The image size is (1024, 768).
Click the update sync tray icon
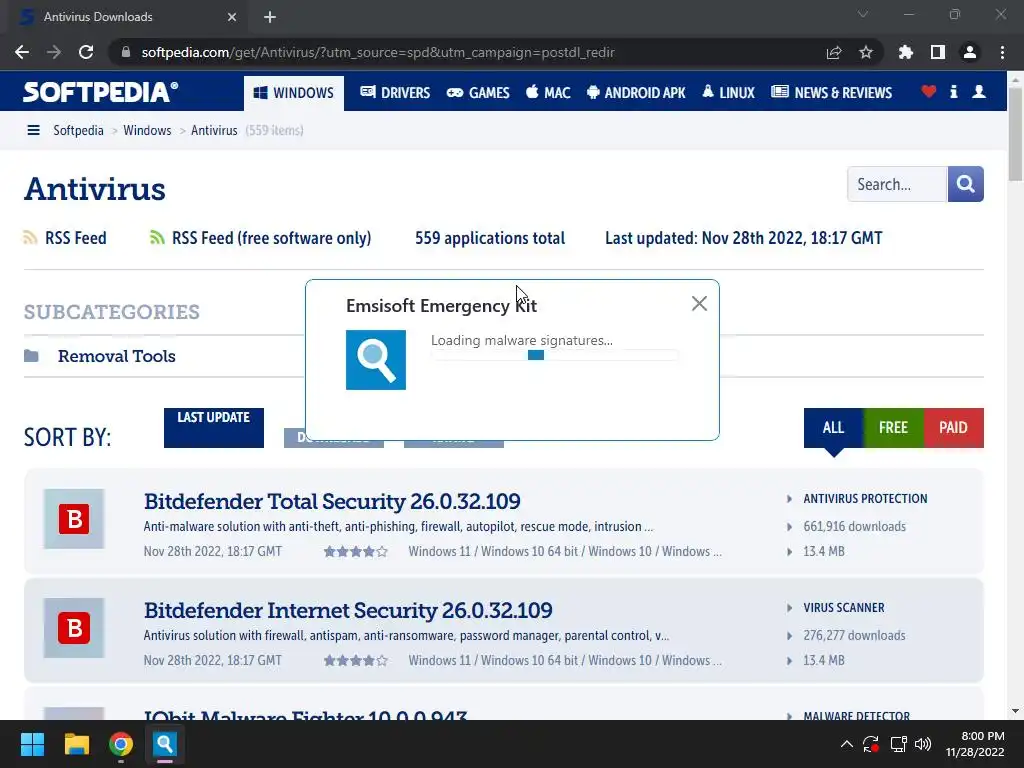point(871,744)
